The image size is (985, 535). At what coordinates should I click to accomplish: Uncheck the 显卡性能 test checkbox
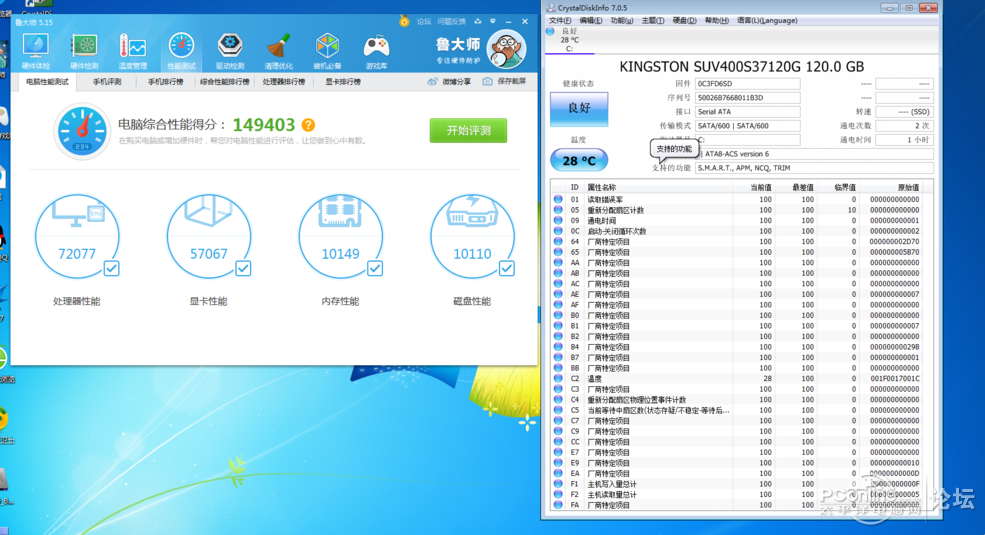[243, 269]
